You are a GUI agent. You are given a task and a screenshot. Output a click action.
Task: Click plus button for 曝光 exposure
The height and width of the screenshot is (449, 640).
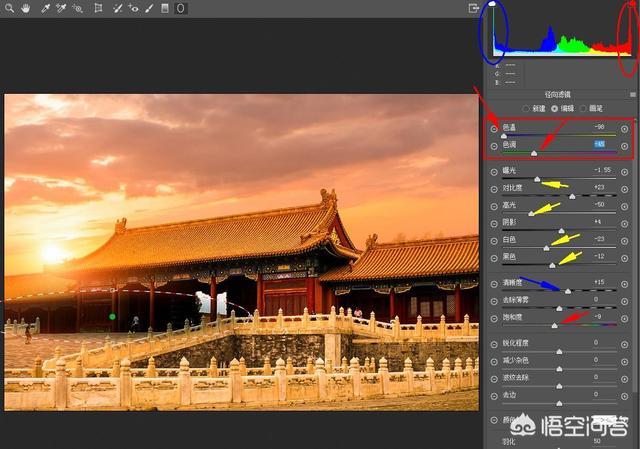tap(624, 172)
